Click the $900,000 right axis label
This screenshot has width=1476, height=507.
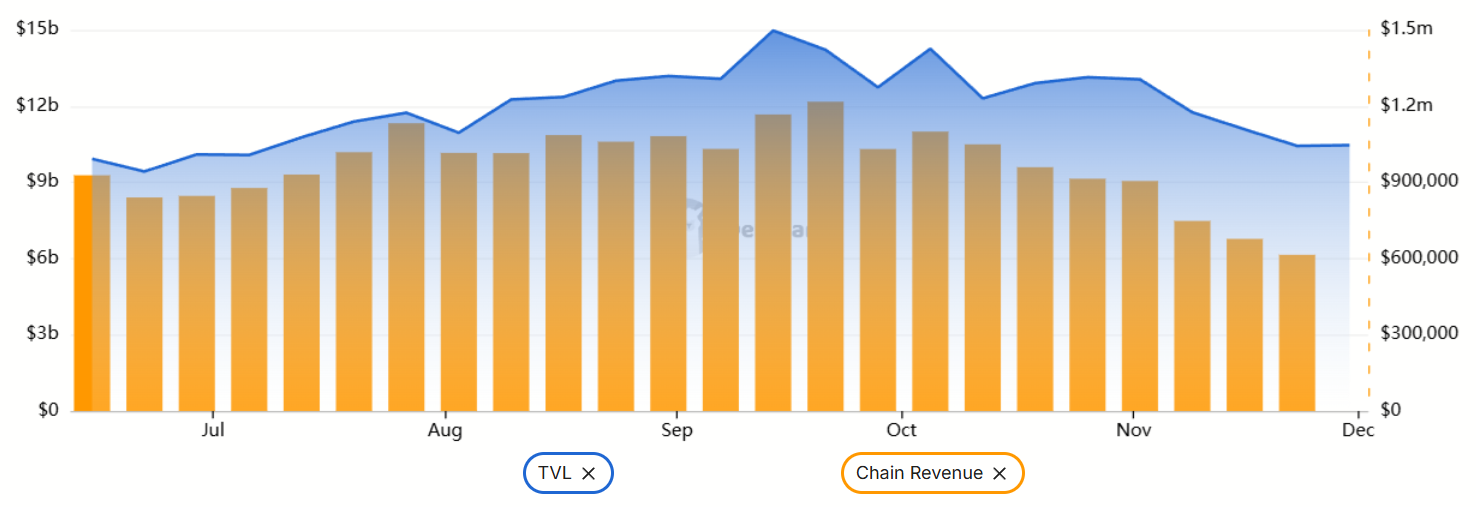pyautogui.click(x=1421, y=181)
